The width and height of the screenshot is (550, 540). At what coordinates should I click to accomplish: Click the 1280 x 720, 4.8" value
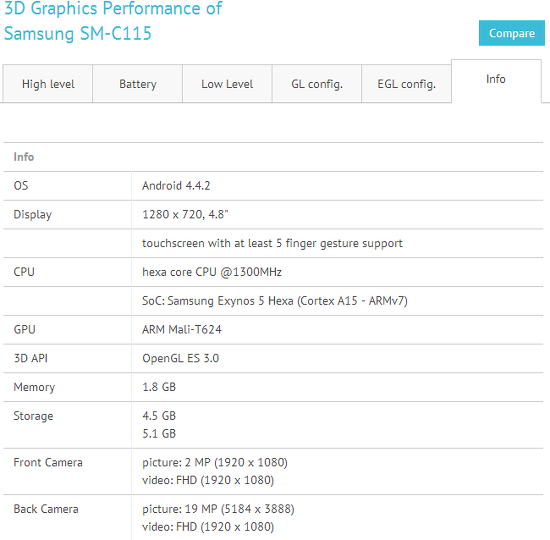(x=185, y=214)
